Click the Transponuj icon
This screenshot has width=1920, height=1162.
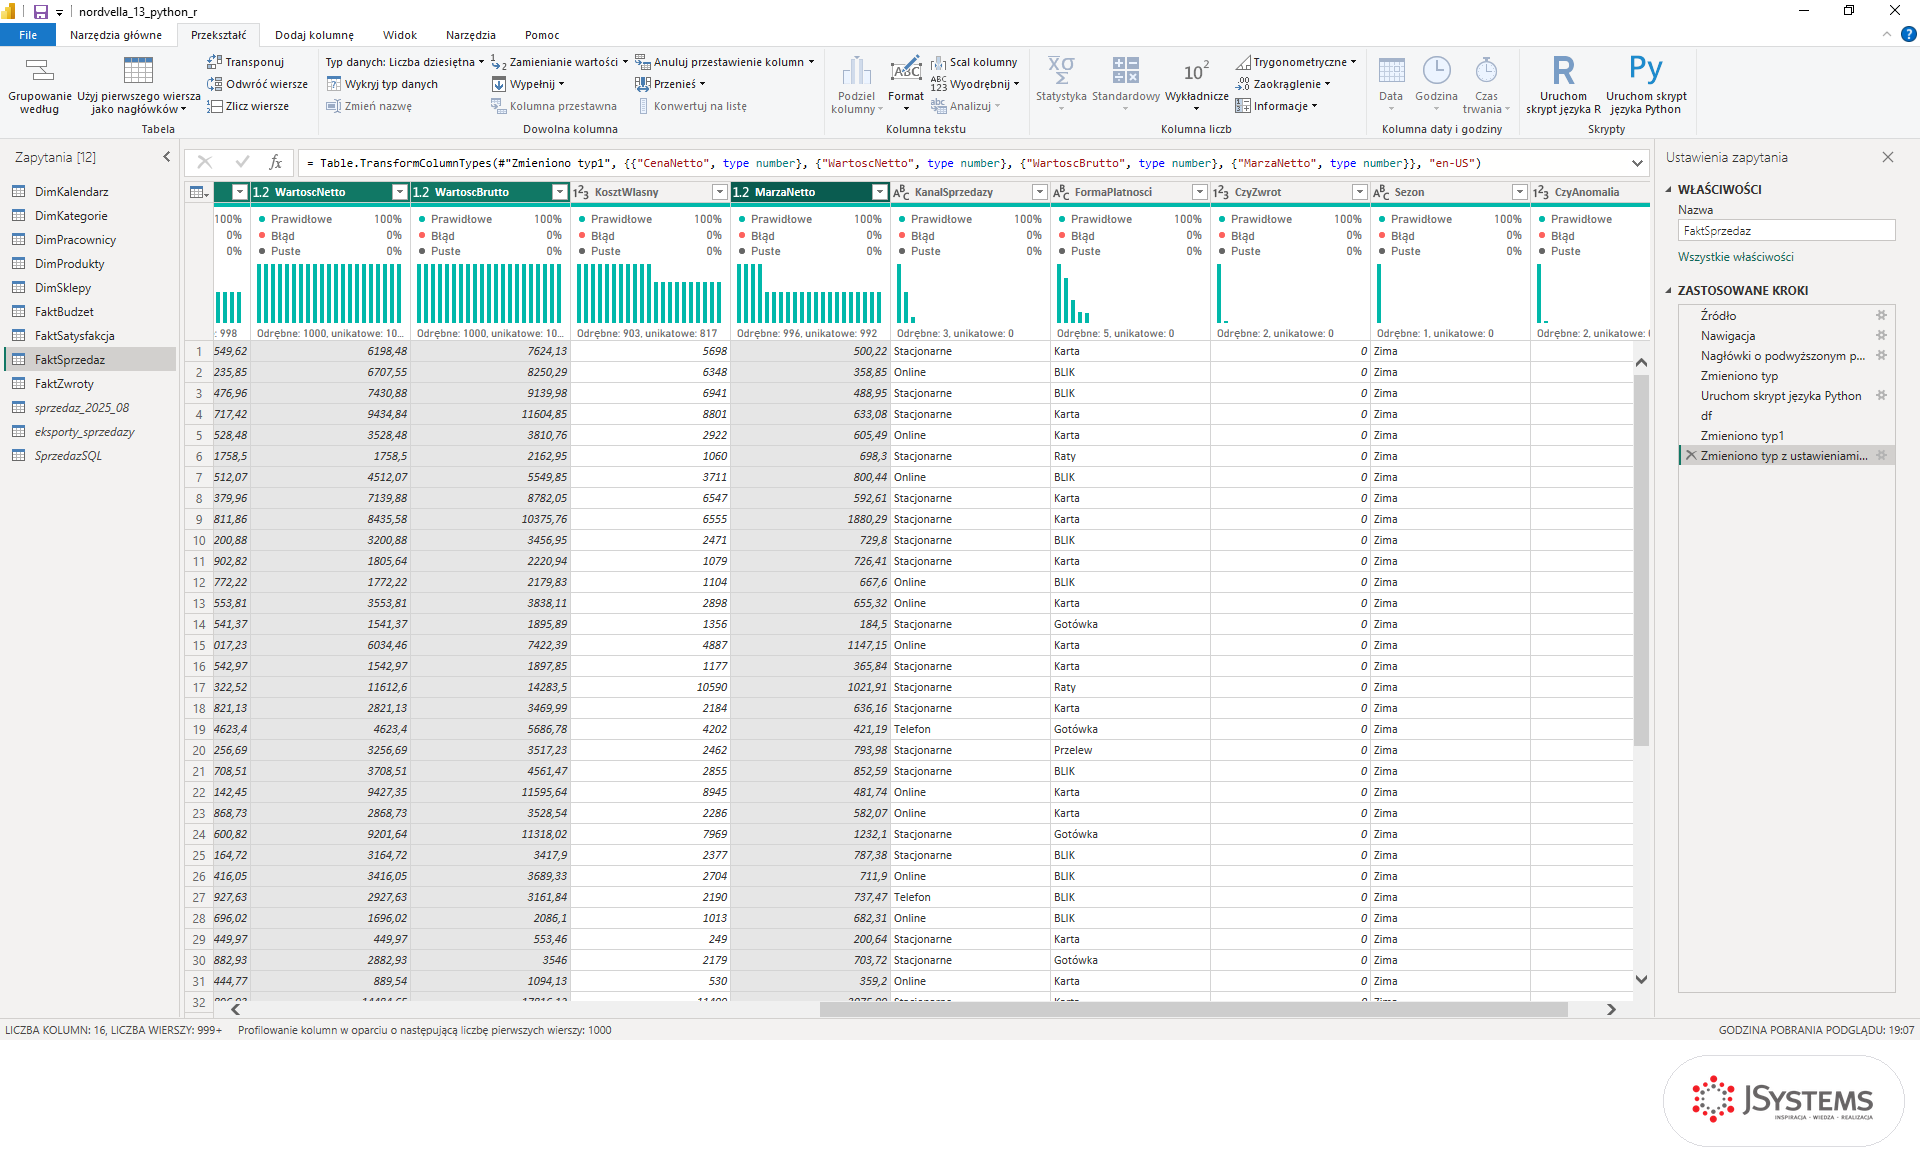click(x=214, y=62)
